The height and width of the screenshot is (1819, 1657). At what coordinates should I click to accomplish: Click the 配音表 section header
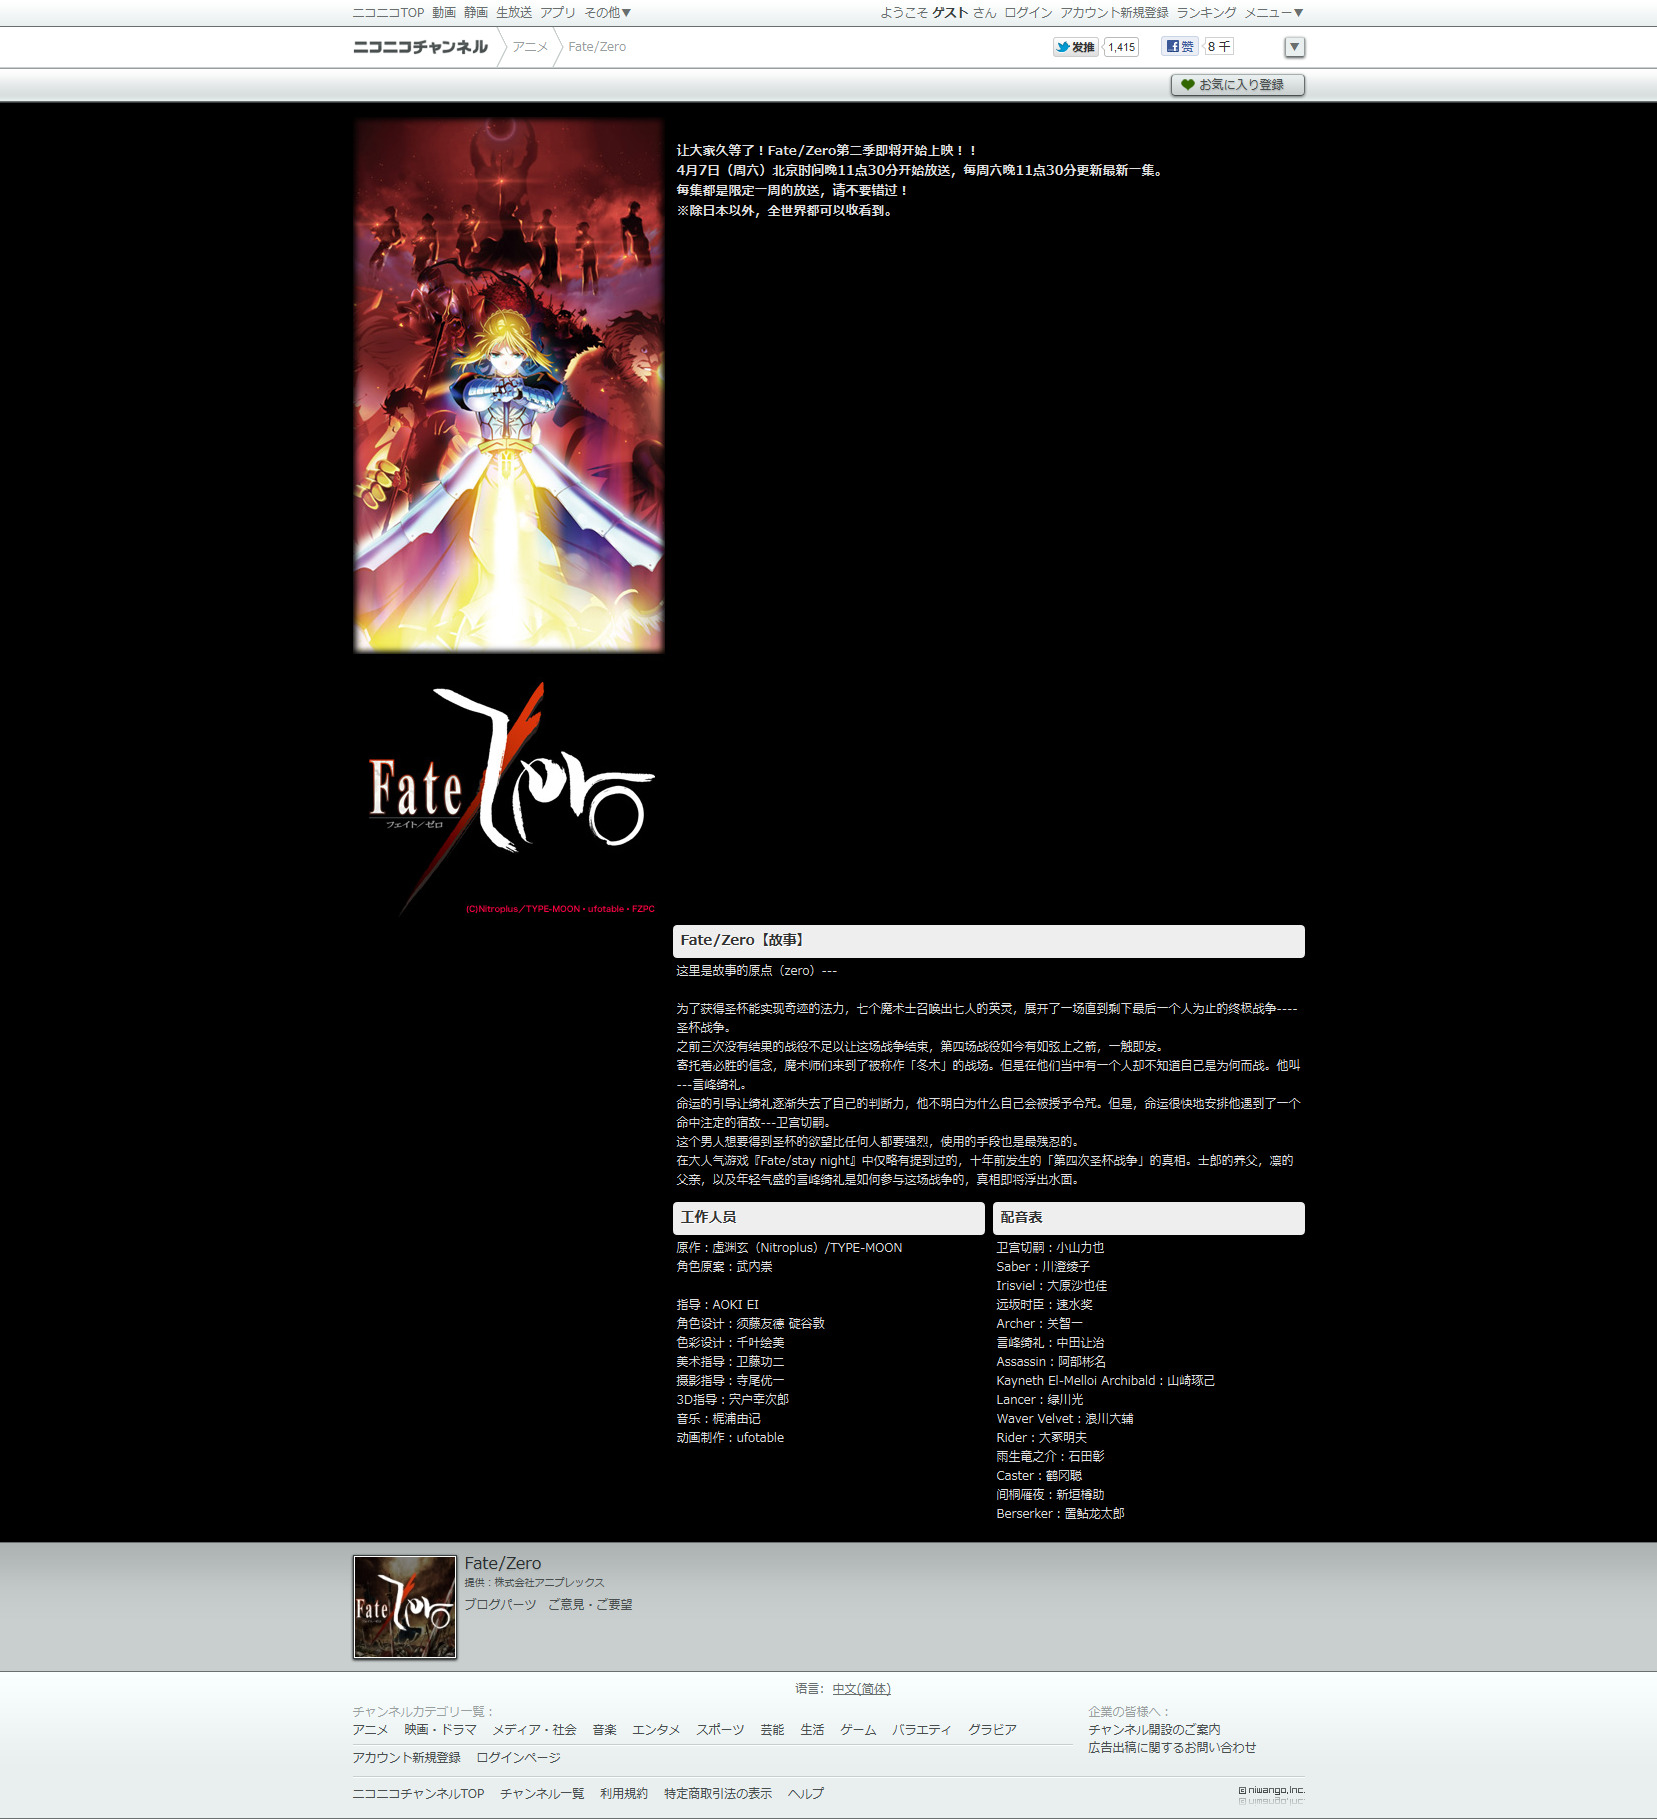1148,1218
